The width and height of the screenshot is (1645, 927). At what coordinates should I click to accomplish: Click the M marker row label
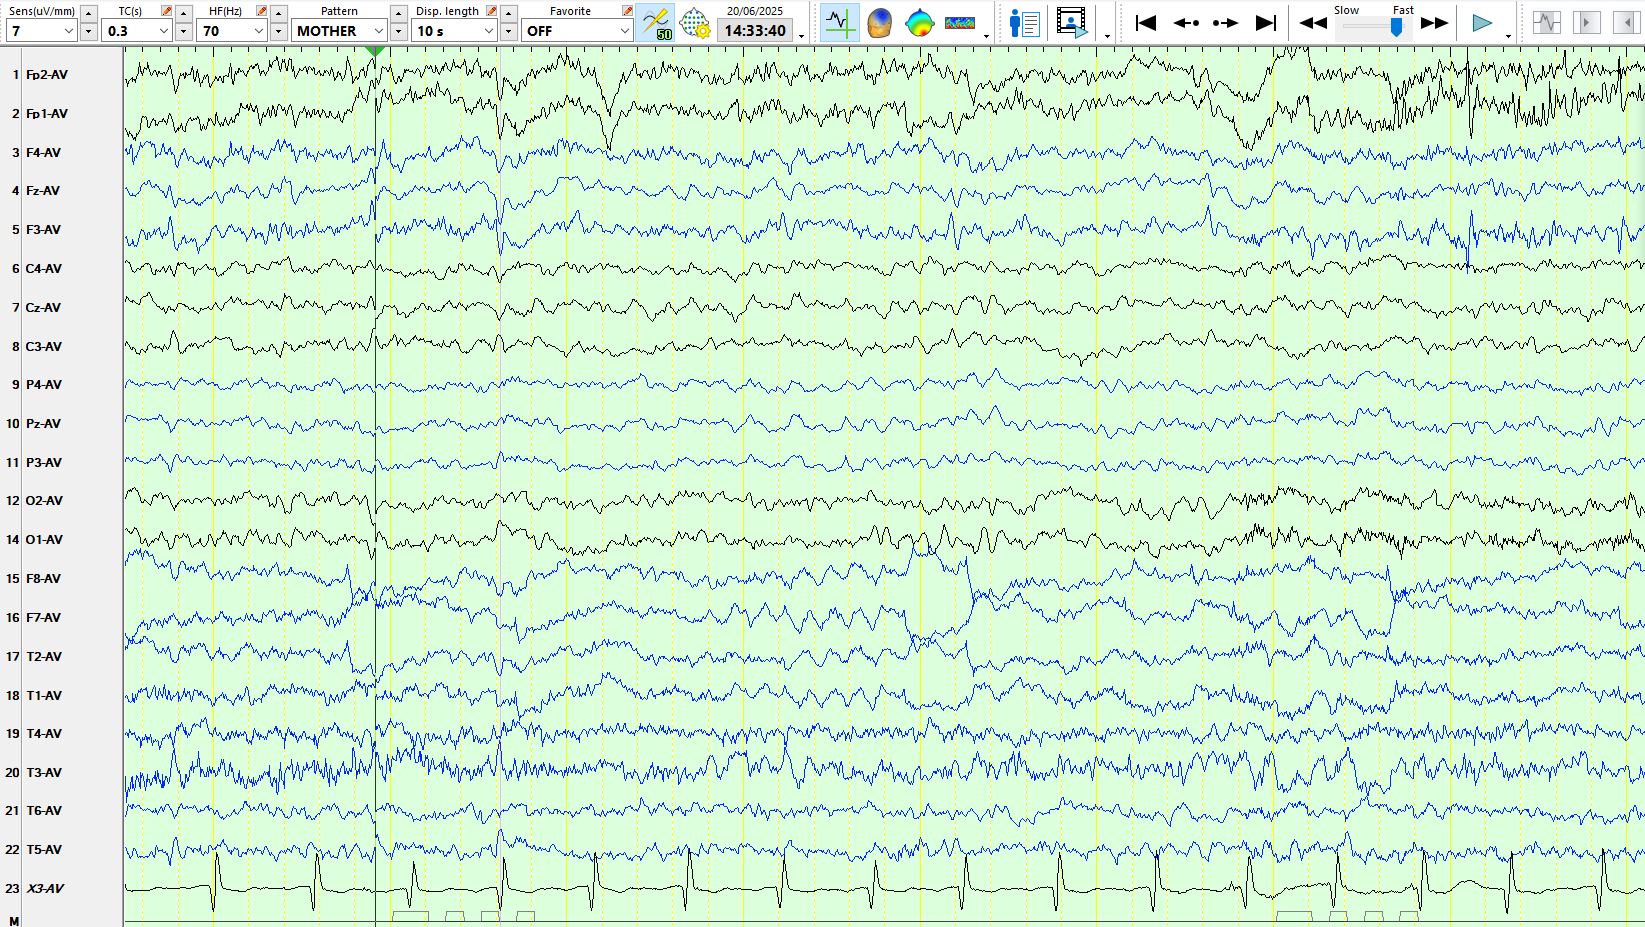(x=14, y=921)
